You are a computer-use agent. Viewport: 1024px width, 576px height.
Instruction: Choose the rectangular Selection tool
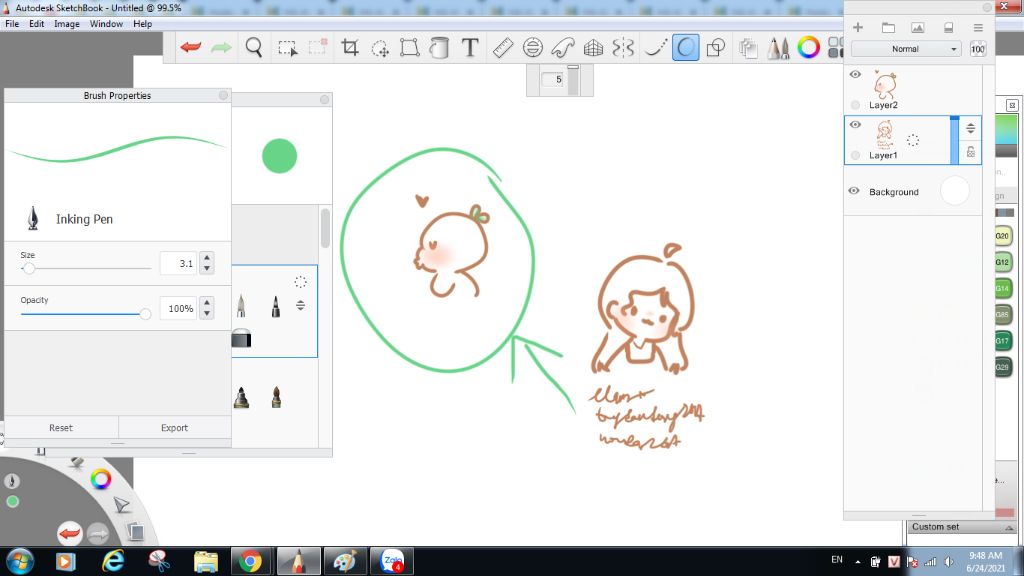287,48
